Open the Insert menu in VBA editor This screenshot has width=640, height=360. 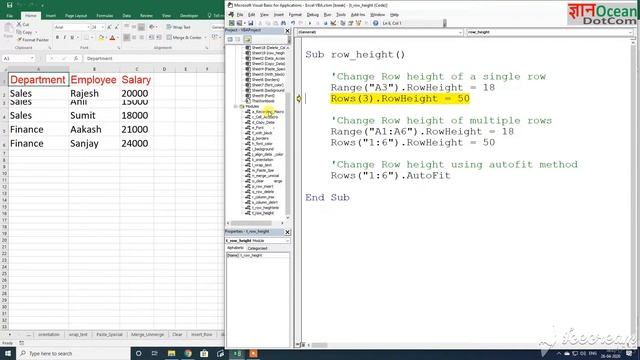click(279, 15)
